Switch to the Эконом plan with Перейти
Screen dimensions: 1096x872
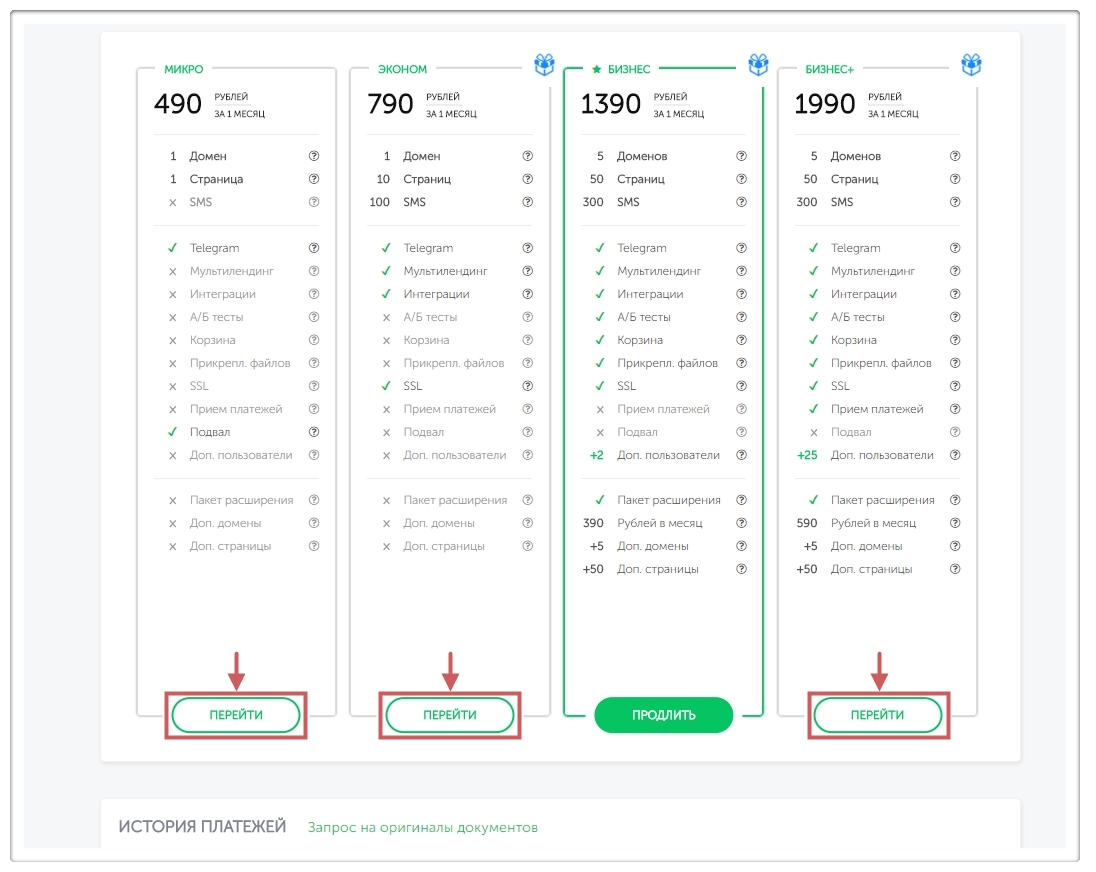(450, 715)
